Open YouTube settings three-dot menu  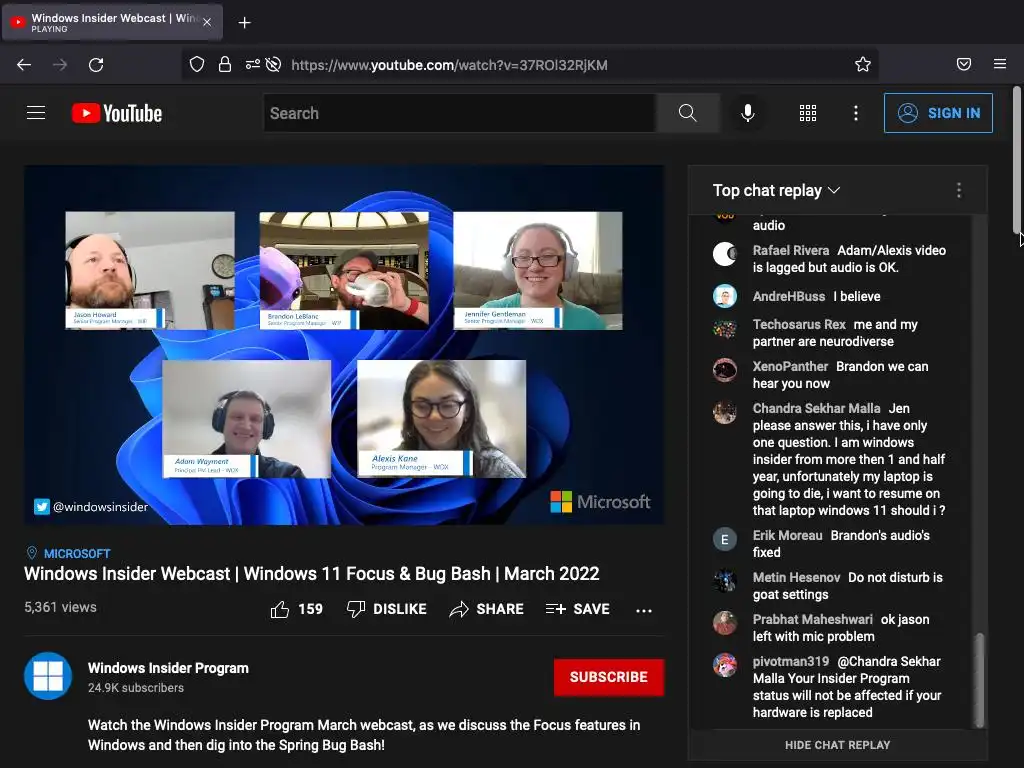coord(856,113)
